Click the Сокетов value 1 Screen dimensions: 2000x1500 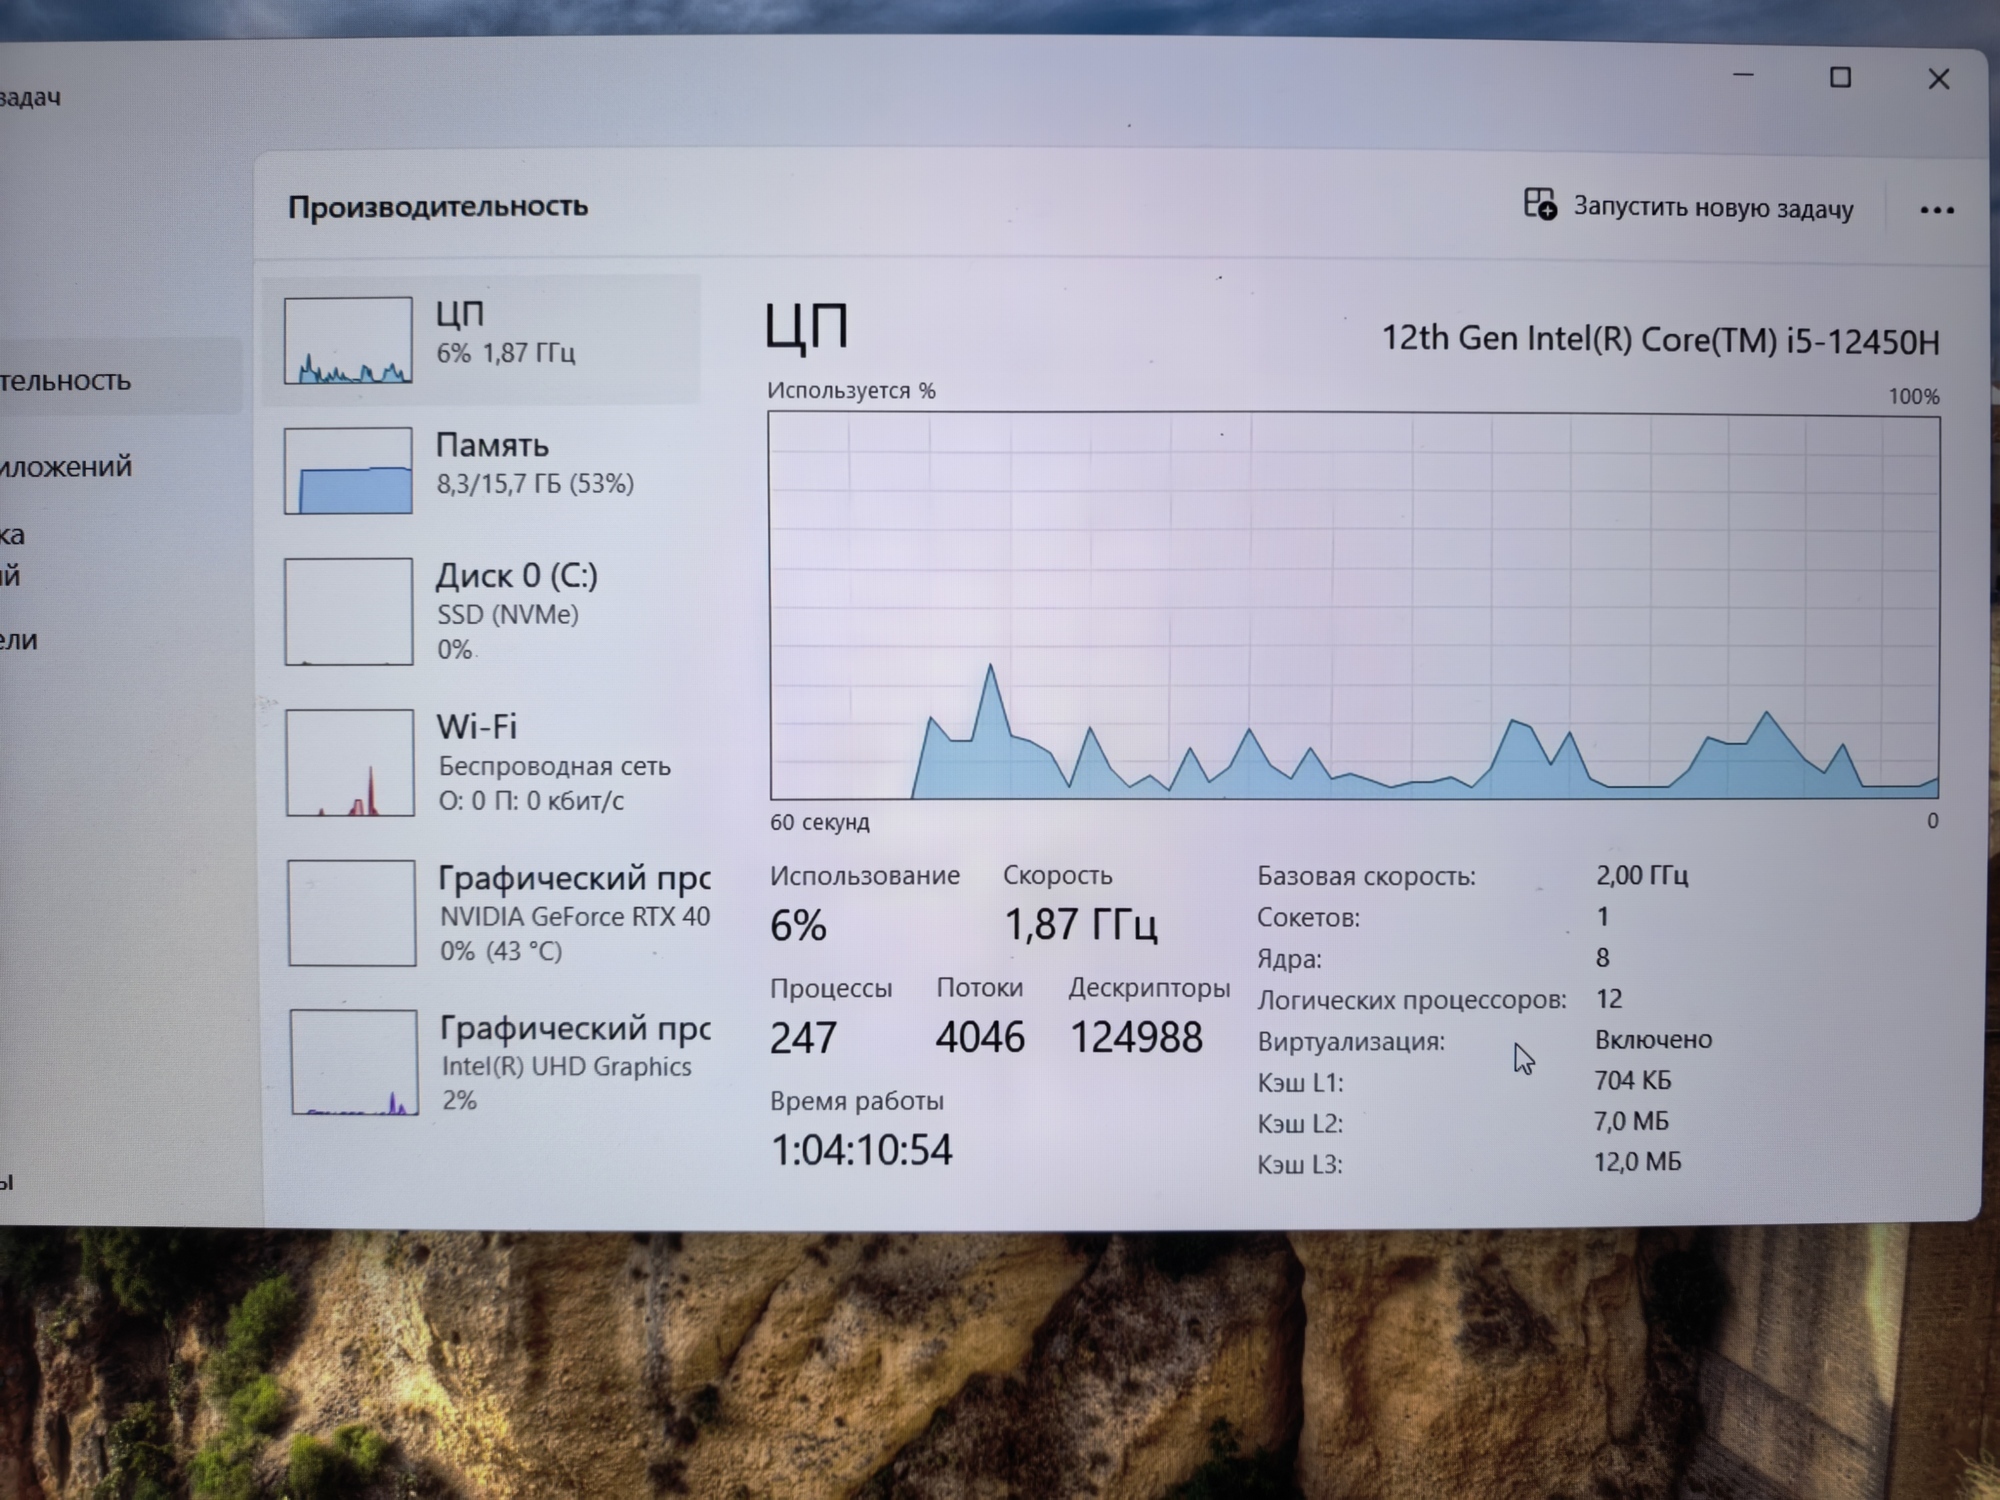pos(1603,916)
